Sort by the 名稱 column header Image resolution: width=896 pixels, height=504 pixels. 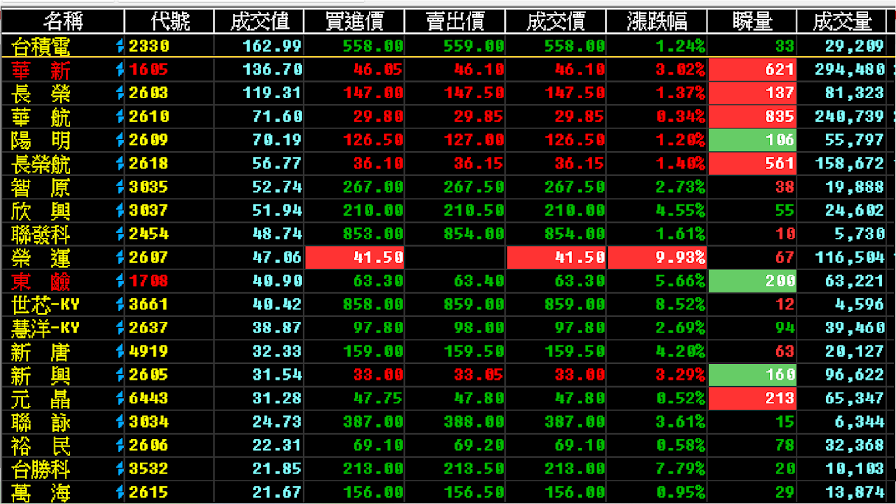click(63, 22)
